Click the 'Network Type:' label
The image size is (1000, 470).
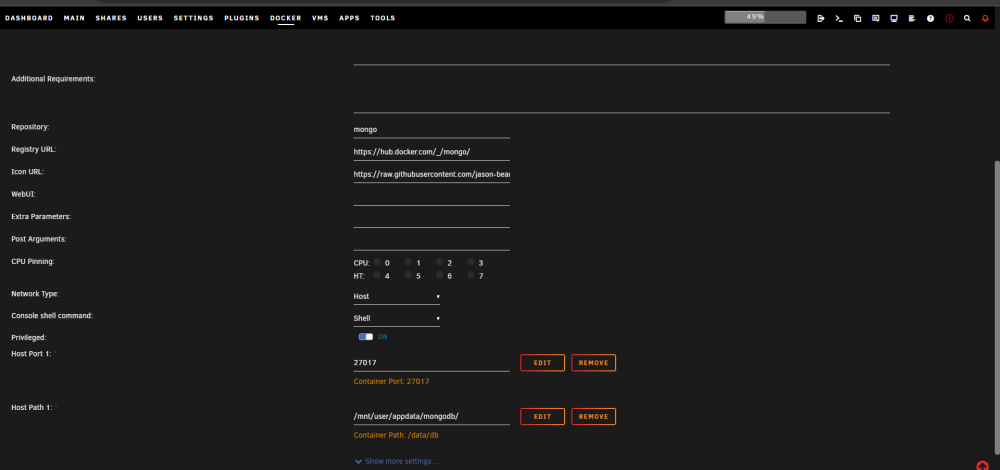coord(35,294)
